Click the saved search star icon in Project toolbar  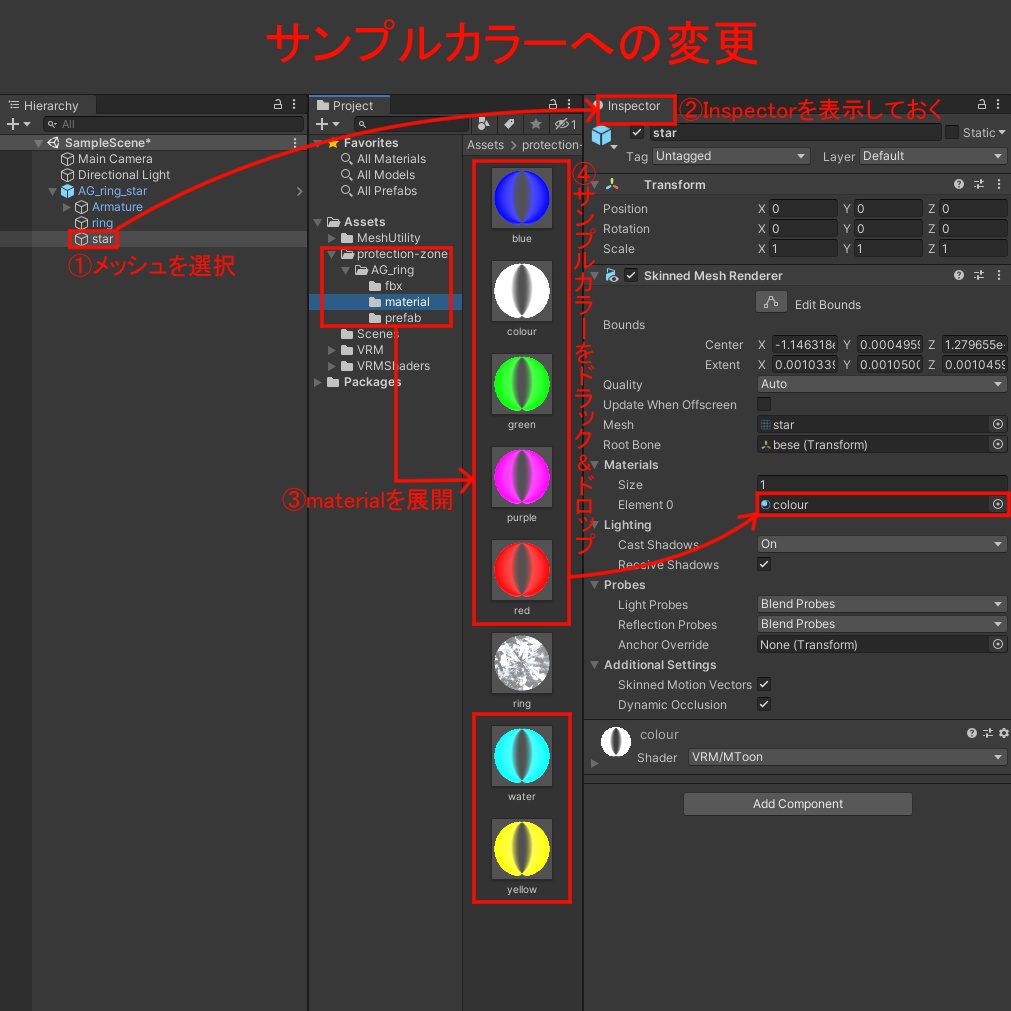coord(535,123)
